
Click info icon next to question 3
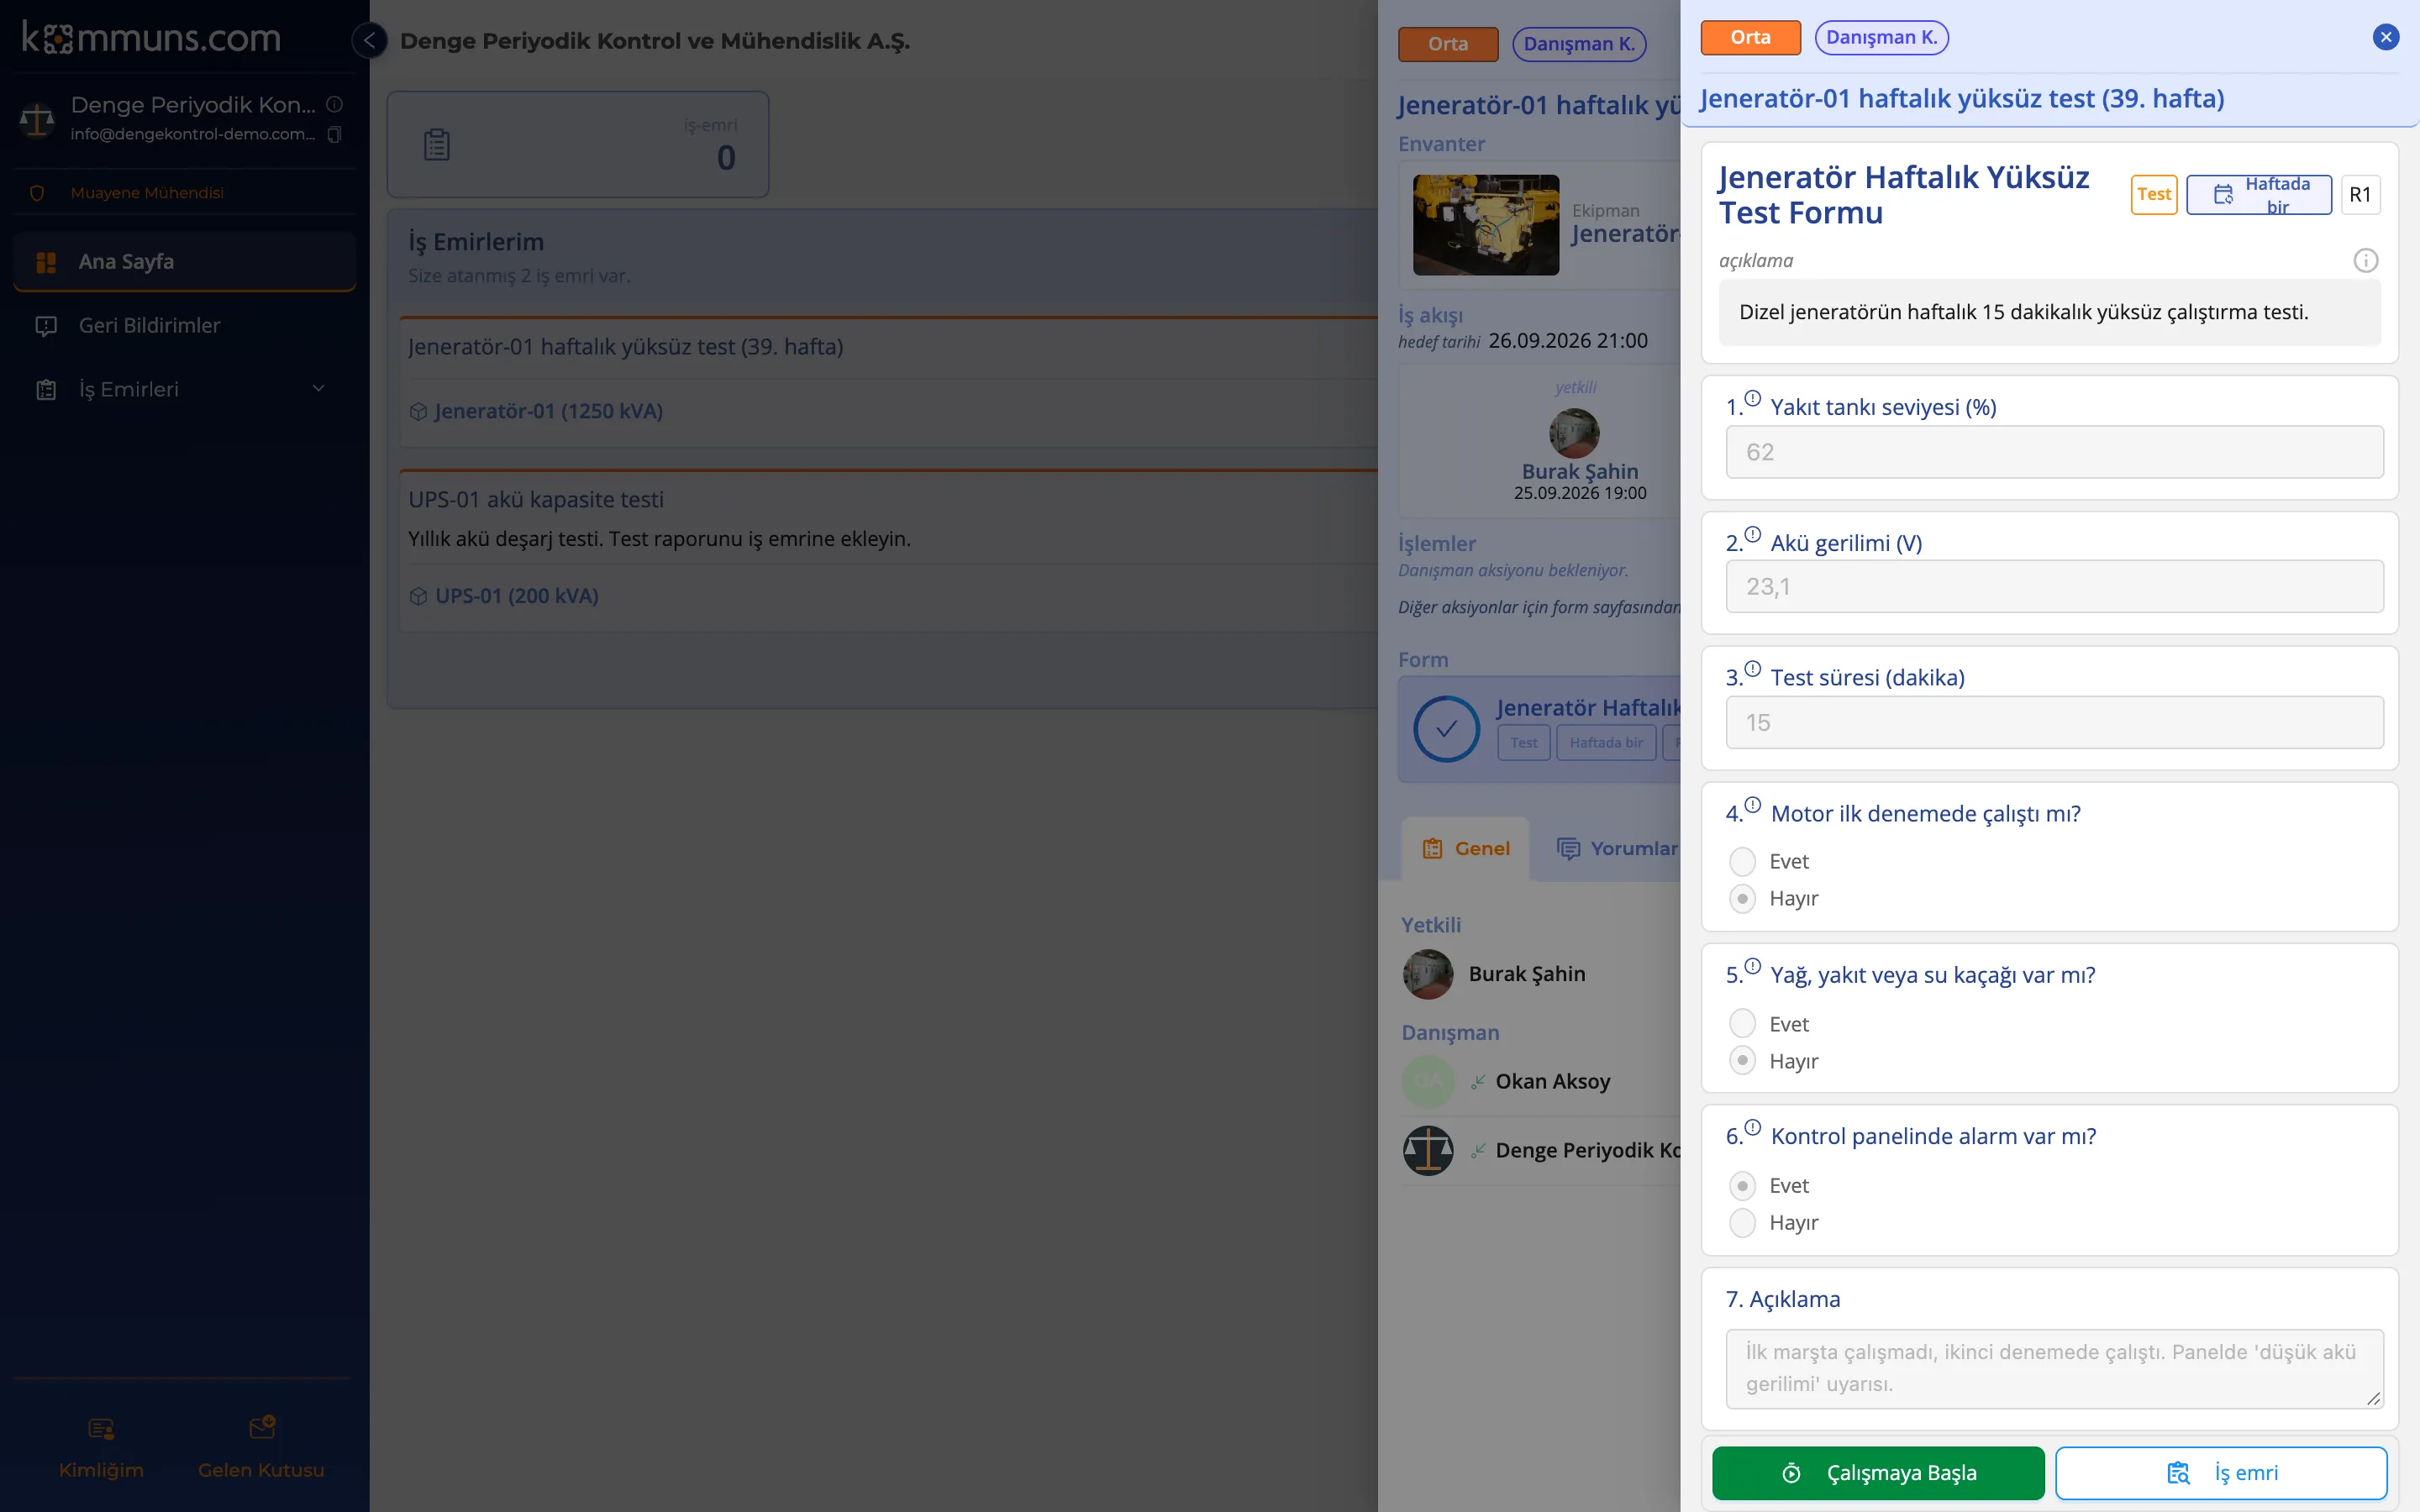(1752, 668)
